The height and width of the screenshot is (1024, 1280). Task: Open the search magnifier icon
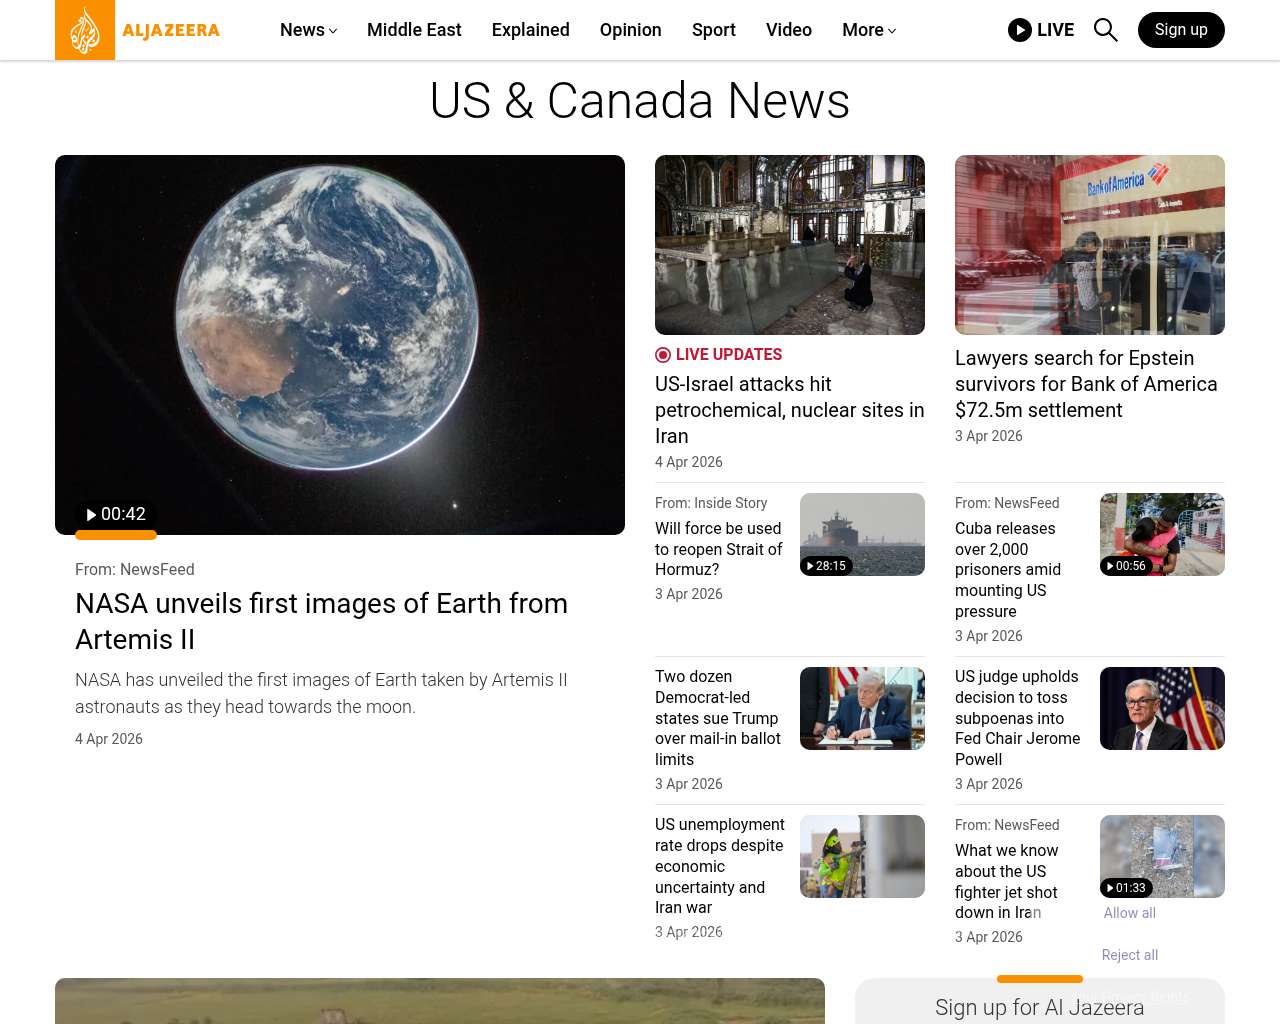coord(1105,30)
